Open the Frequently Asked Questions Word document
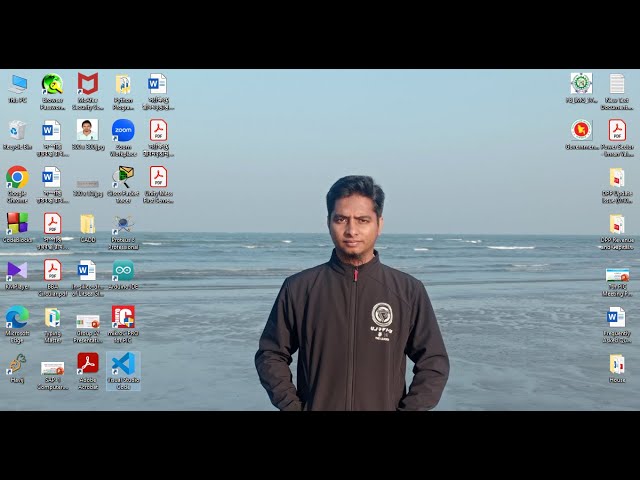Viewport: 640px width, 480px height. pyautogui.click(x=617, y=317)
